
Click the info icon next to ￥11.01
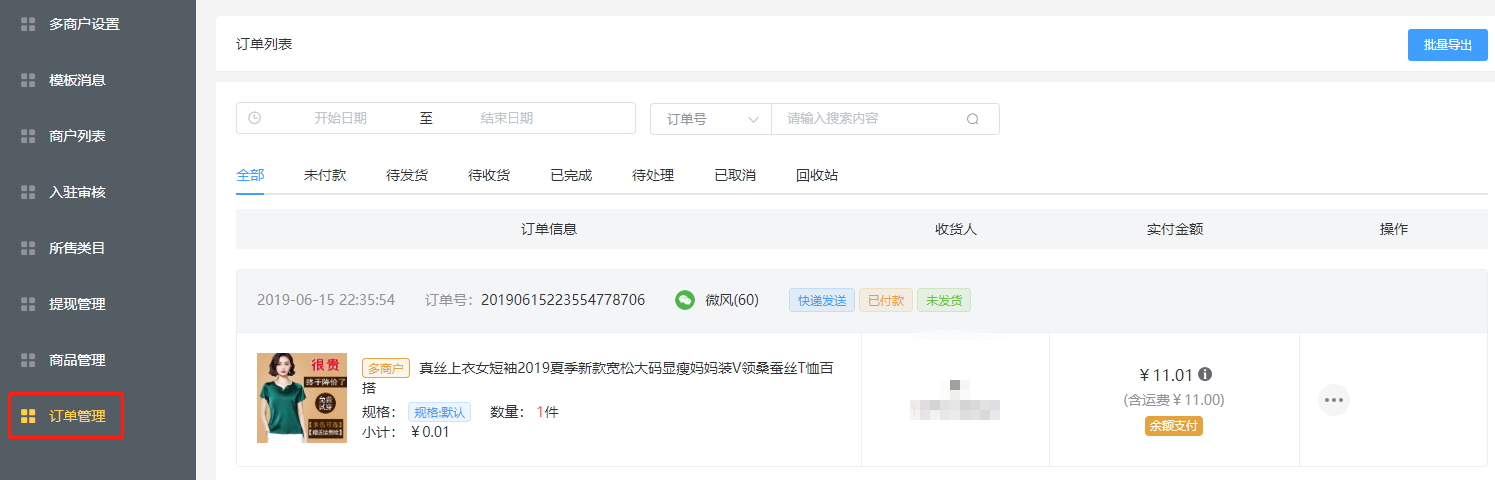1205,375
